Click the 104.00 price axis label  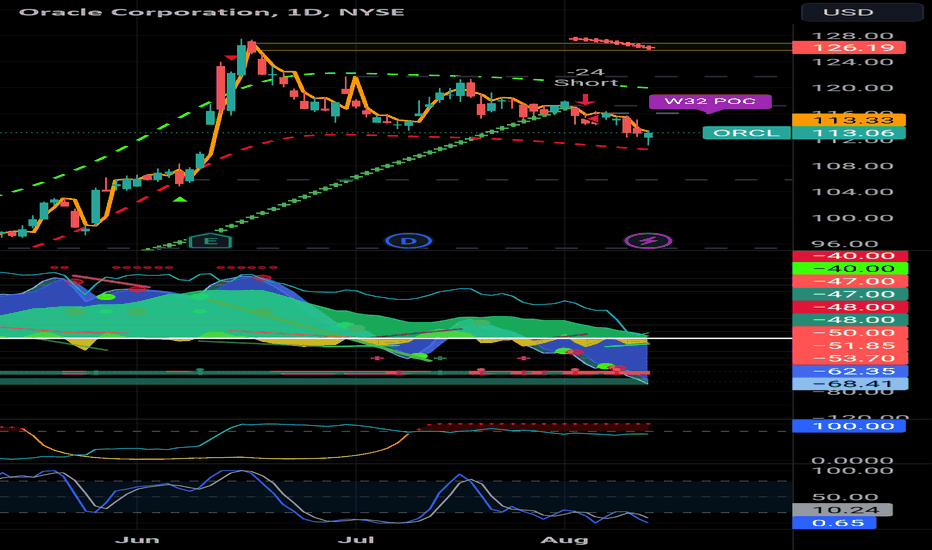click(852, 192)
